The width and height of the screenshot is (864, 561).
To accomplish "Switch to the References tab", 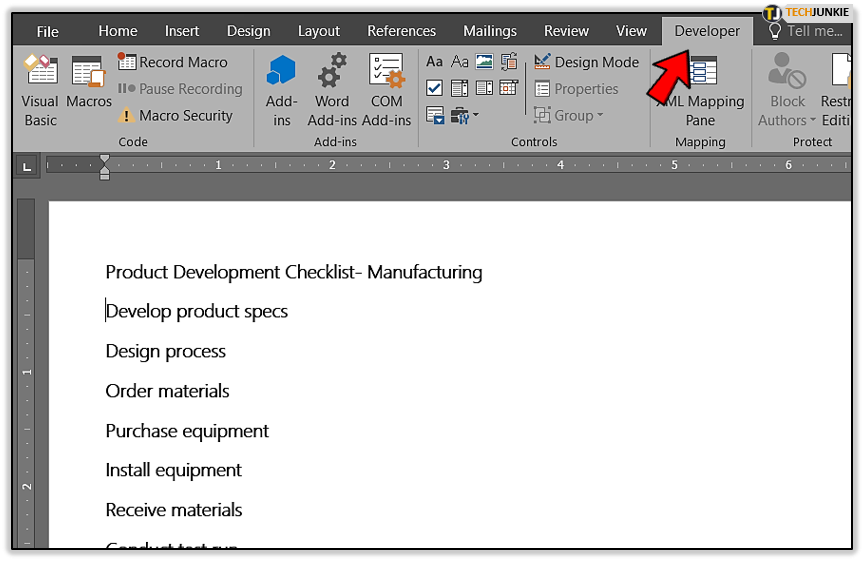I will [x=401, y=31].
